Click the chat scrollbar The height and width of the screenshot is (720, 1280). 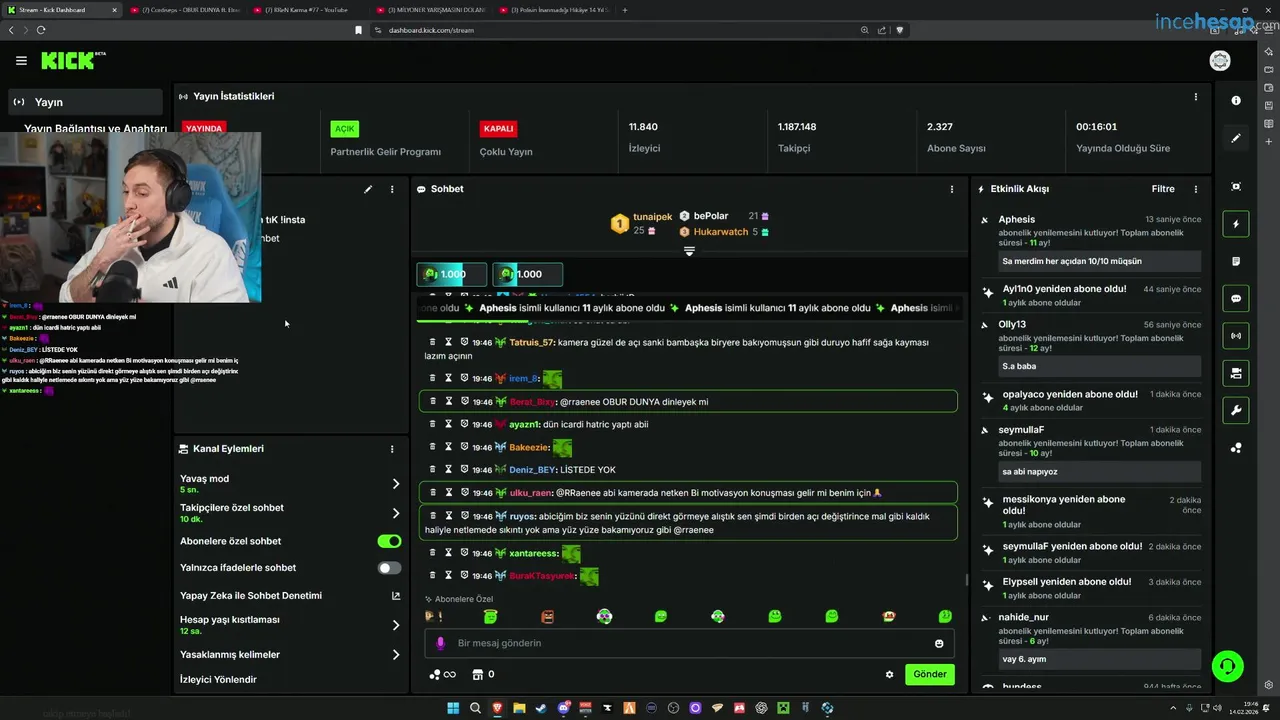(x=965, y=580)
